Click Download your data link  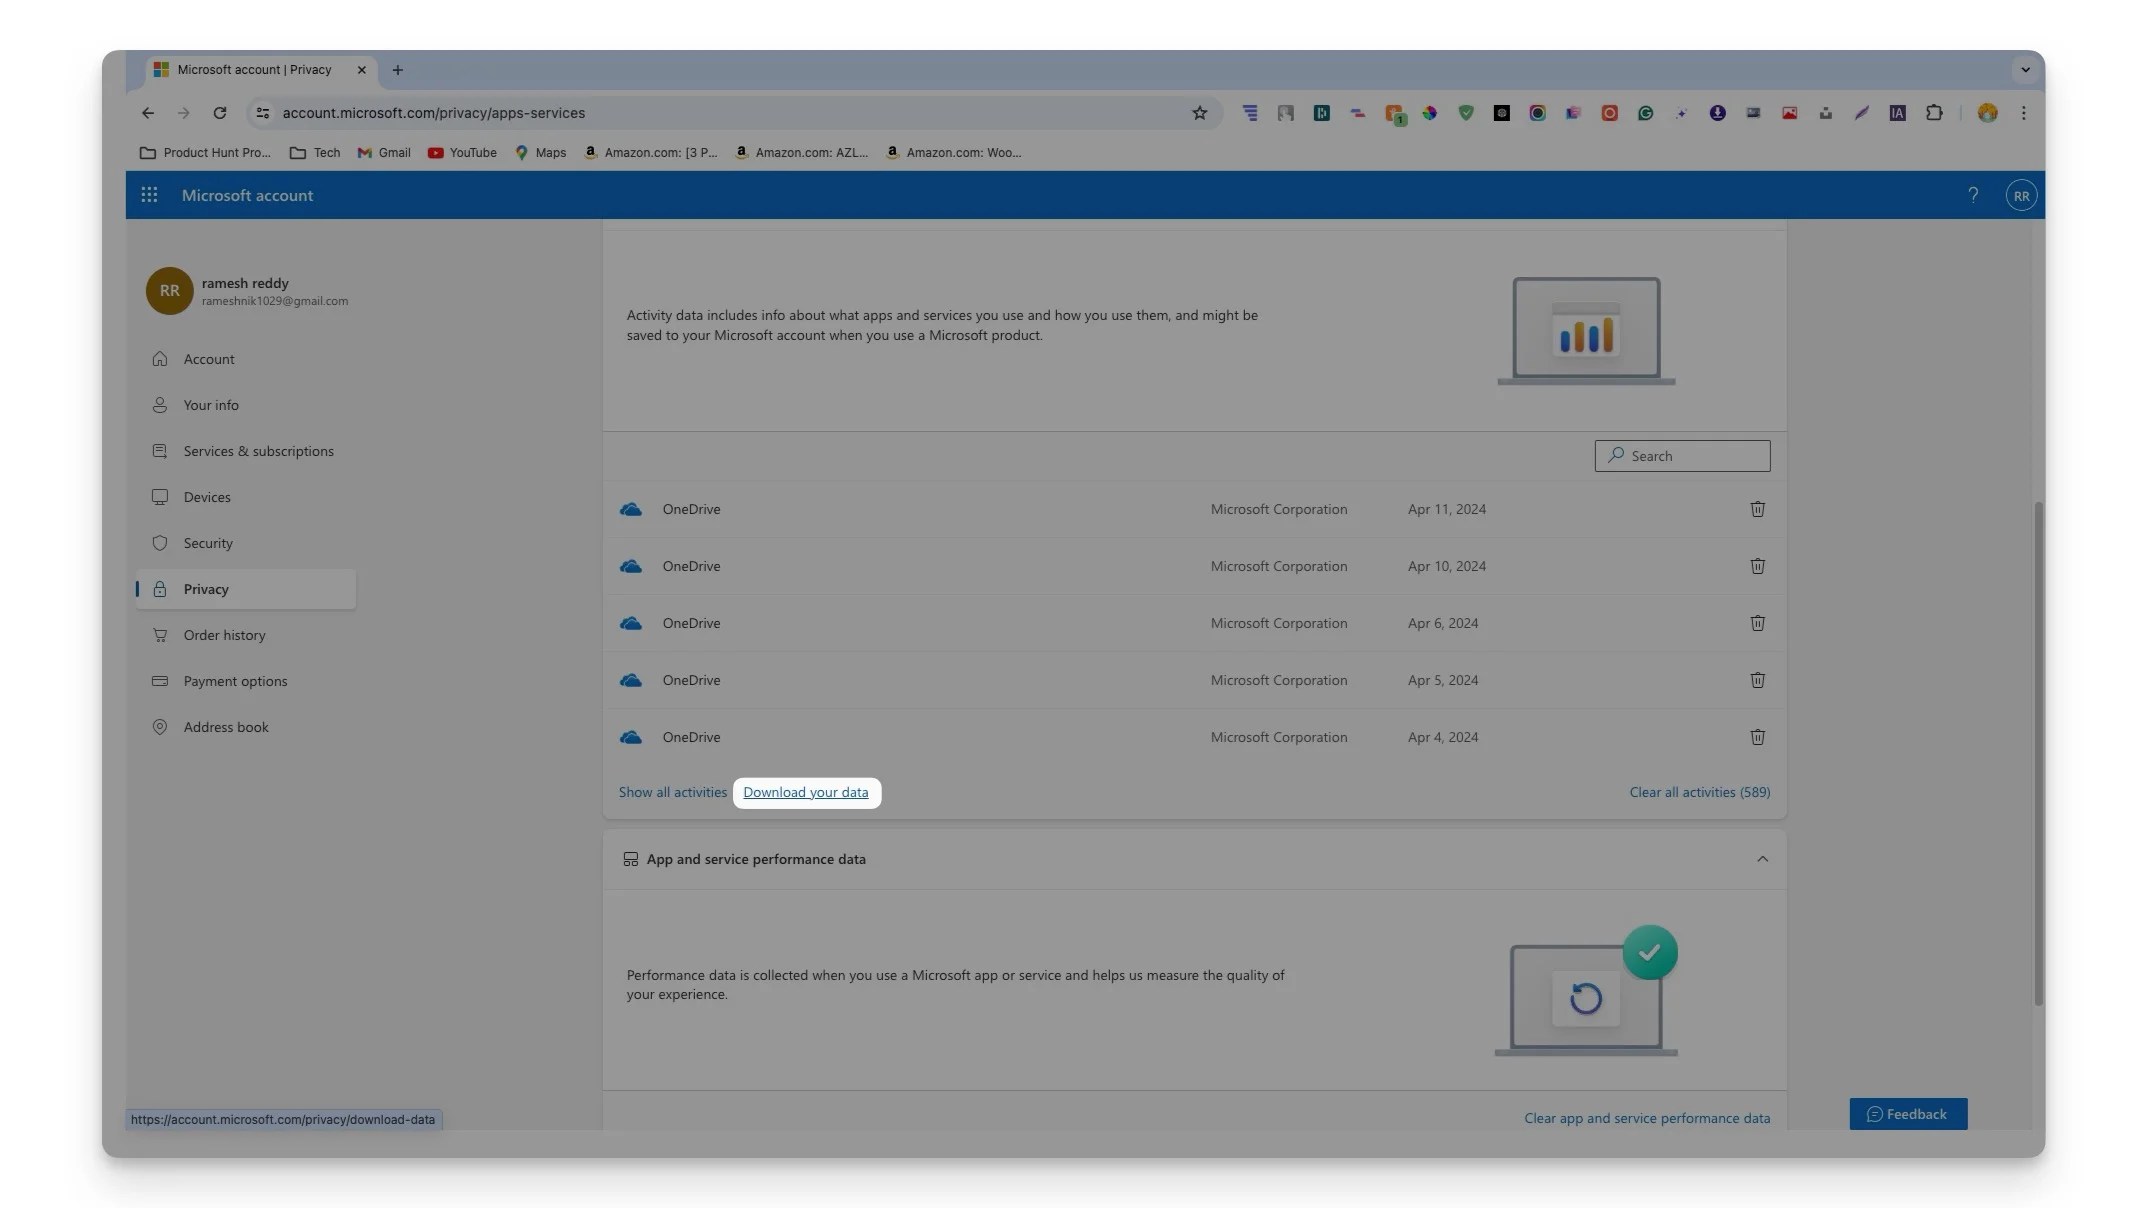pos(805,792)
